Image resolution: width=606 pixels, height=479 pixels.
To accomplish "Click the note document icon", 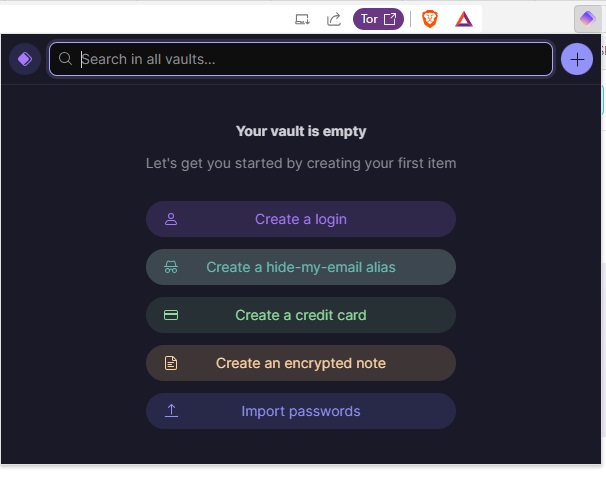I will 171,363.
